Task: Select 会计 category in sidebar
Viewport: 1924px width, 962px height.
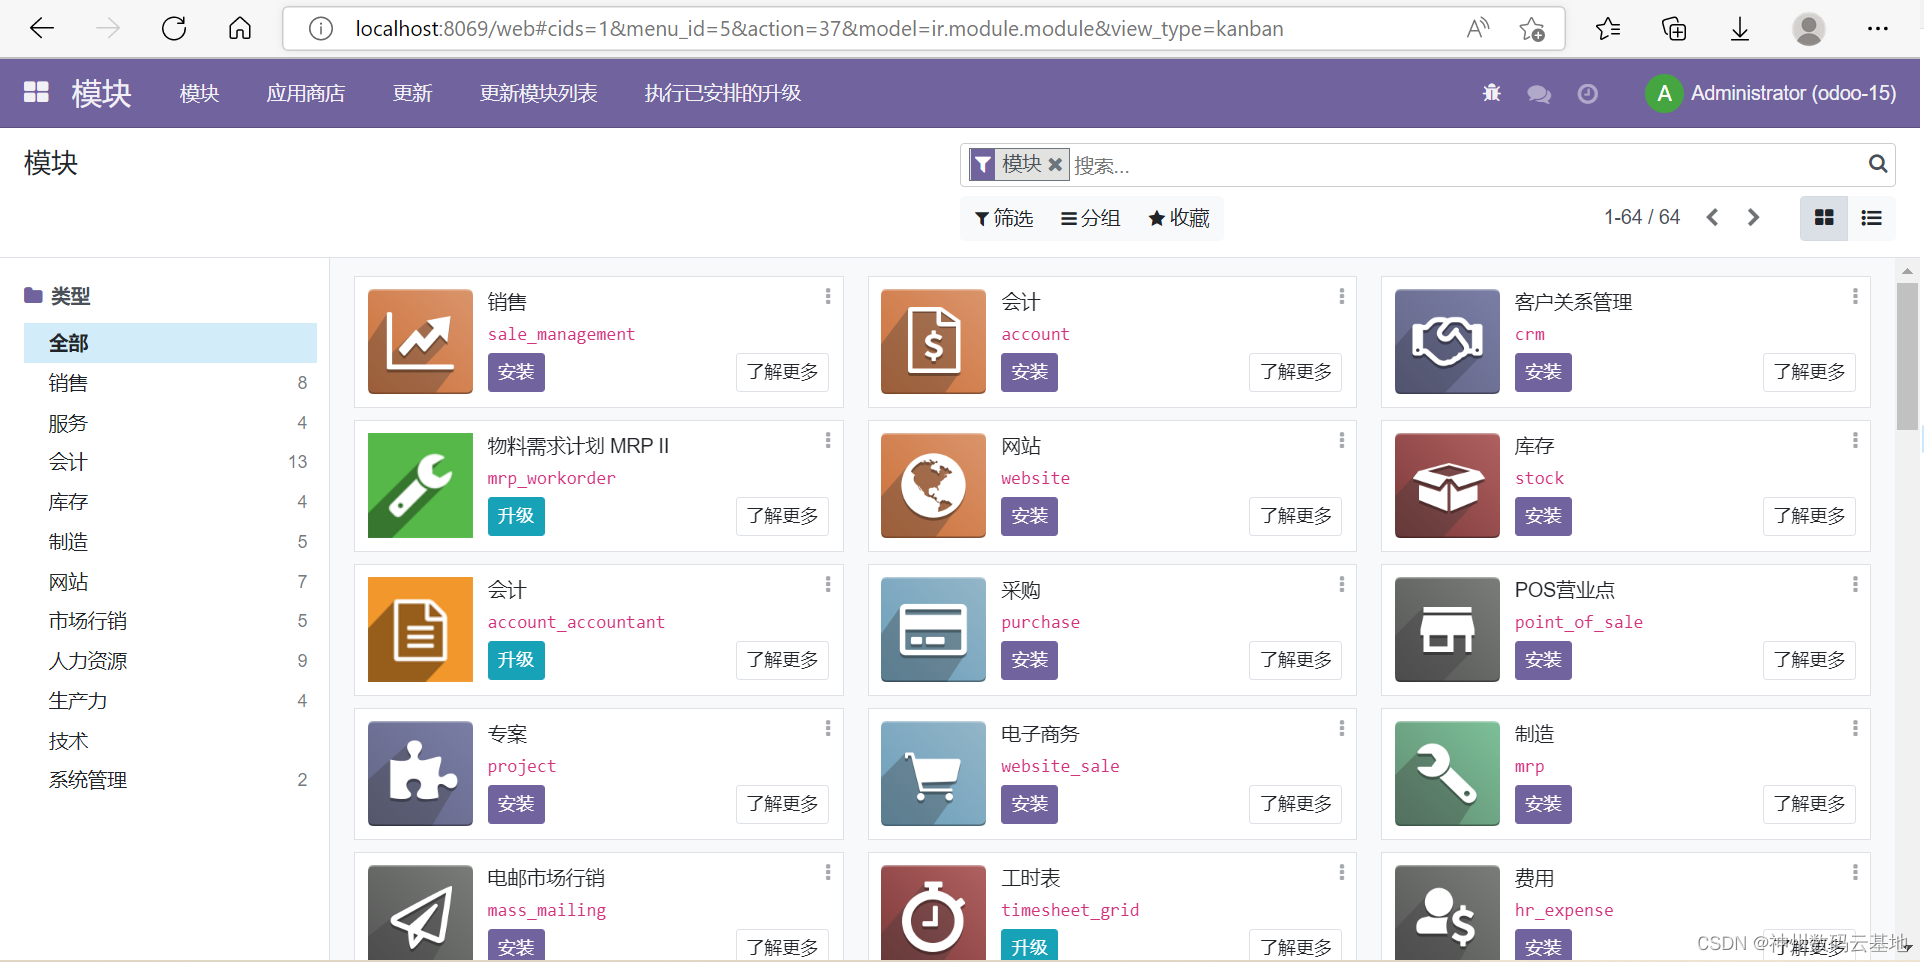Action: click(170, 462)
